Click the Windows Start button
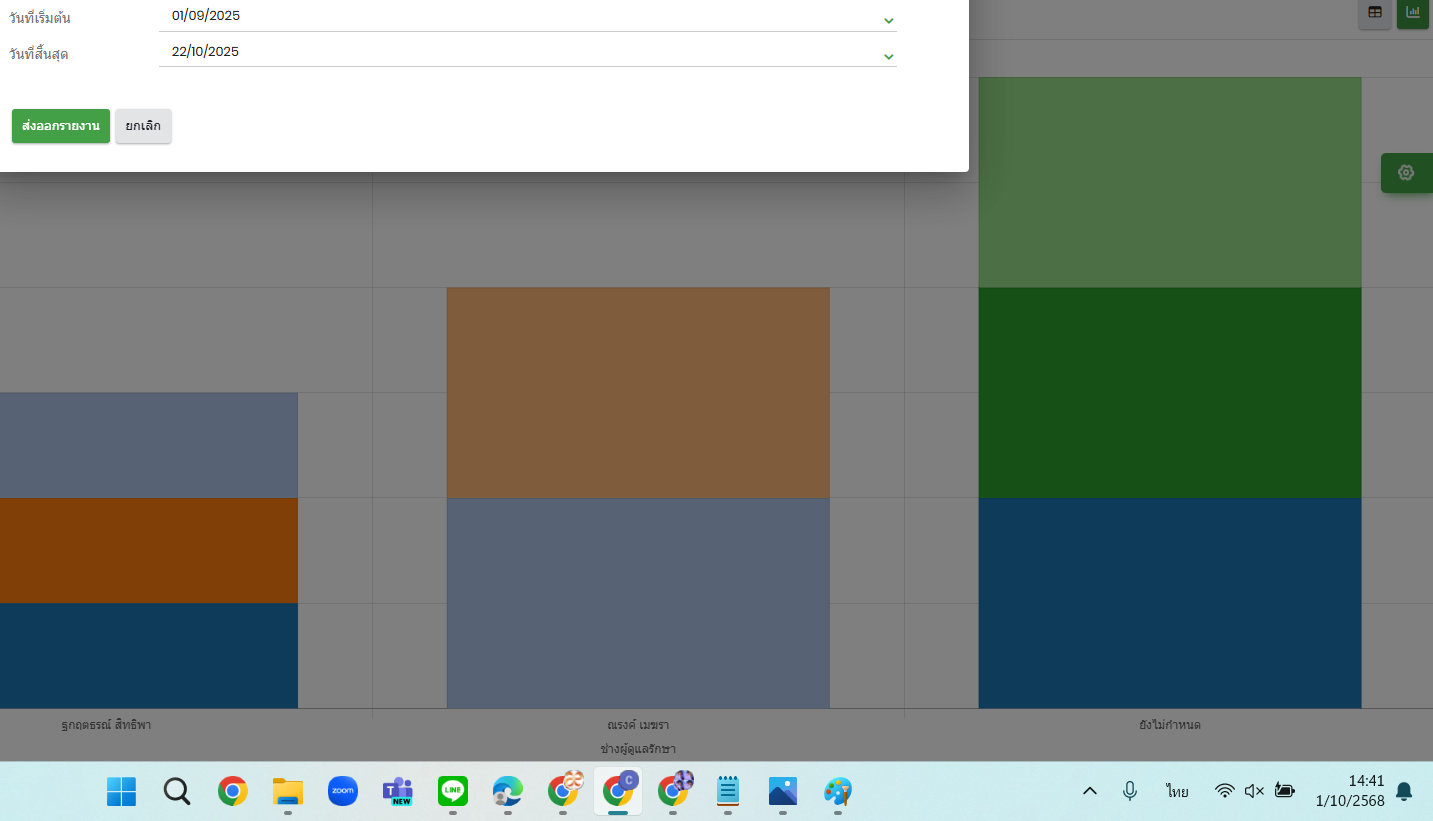Viewport: 1433px width, 821px height. pyautogui.click(x=122, y=791)
